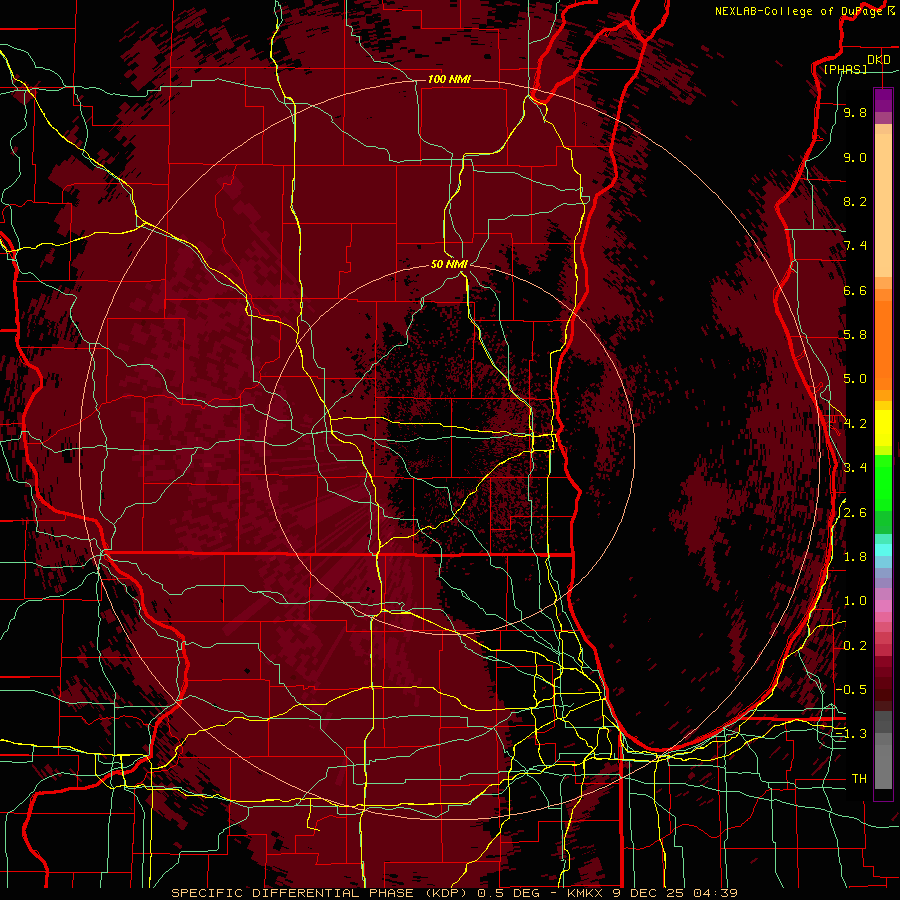Click the cyan segment of the color bar
Viewport: 900px width, 900px height.
[883, 550]
